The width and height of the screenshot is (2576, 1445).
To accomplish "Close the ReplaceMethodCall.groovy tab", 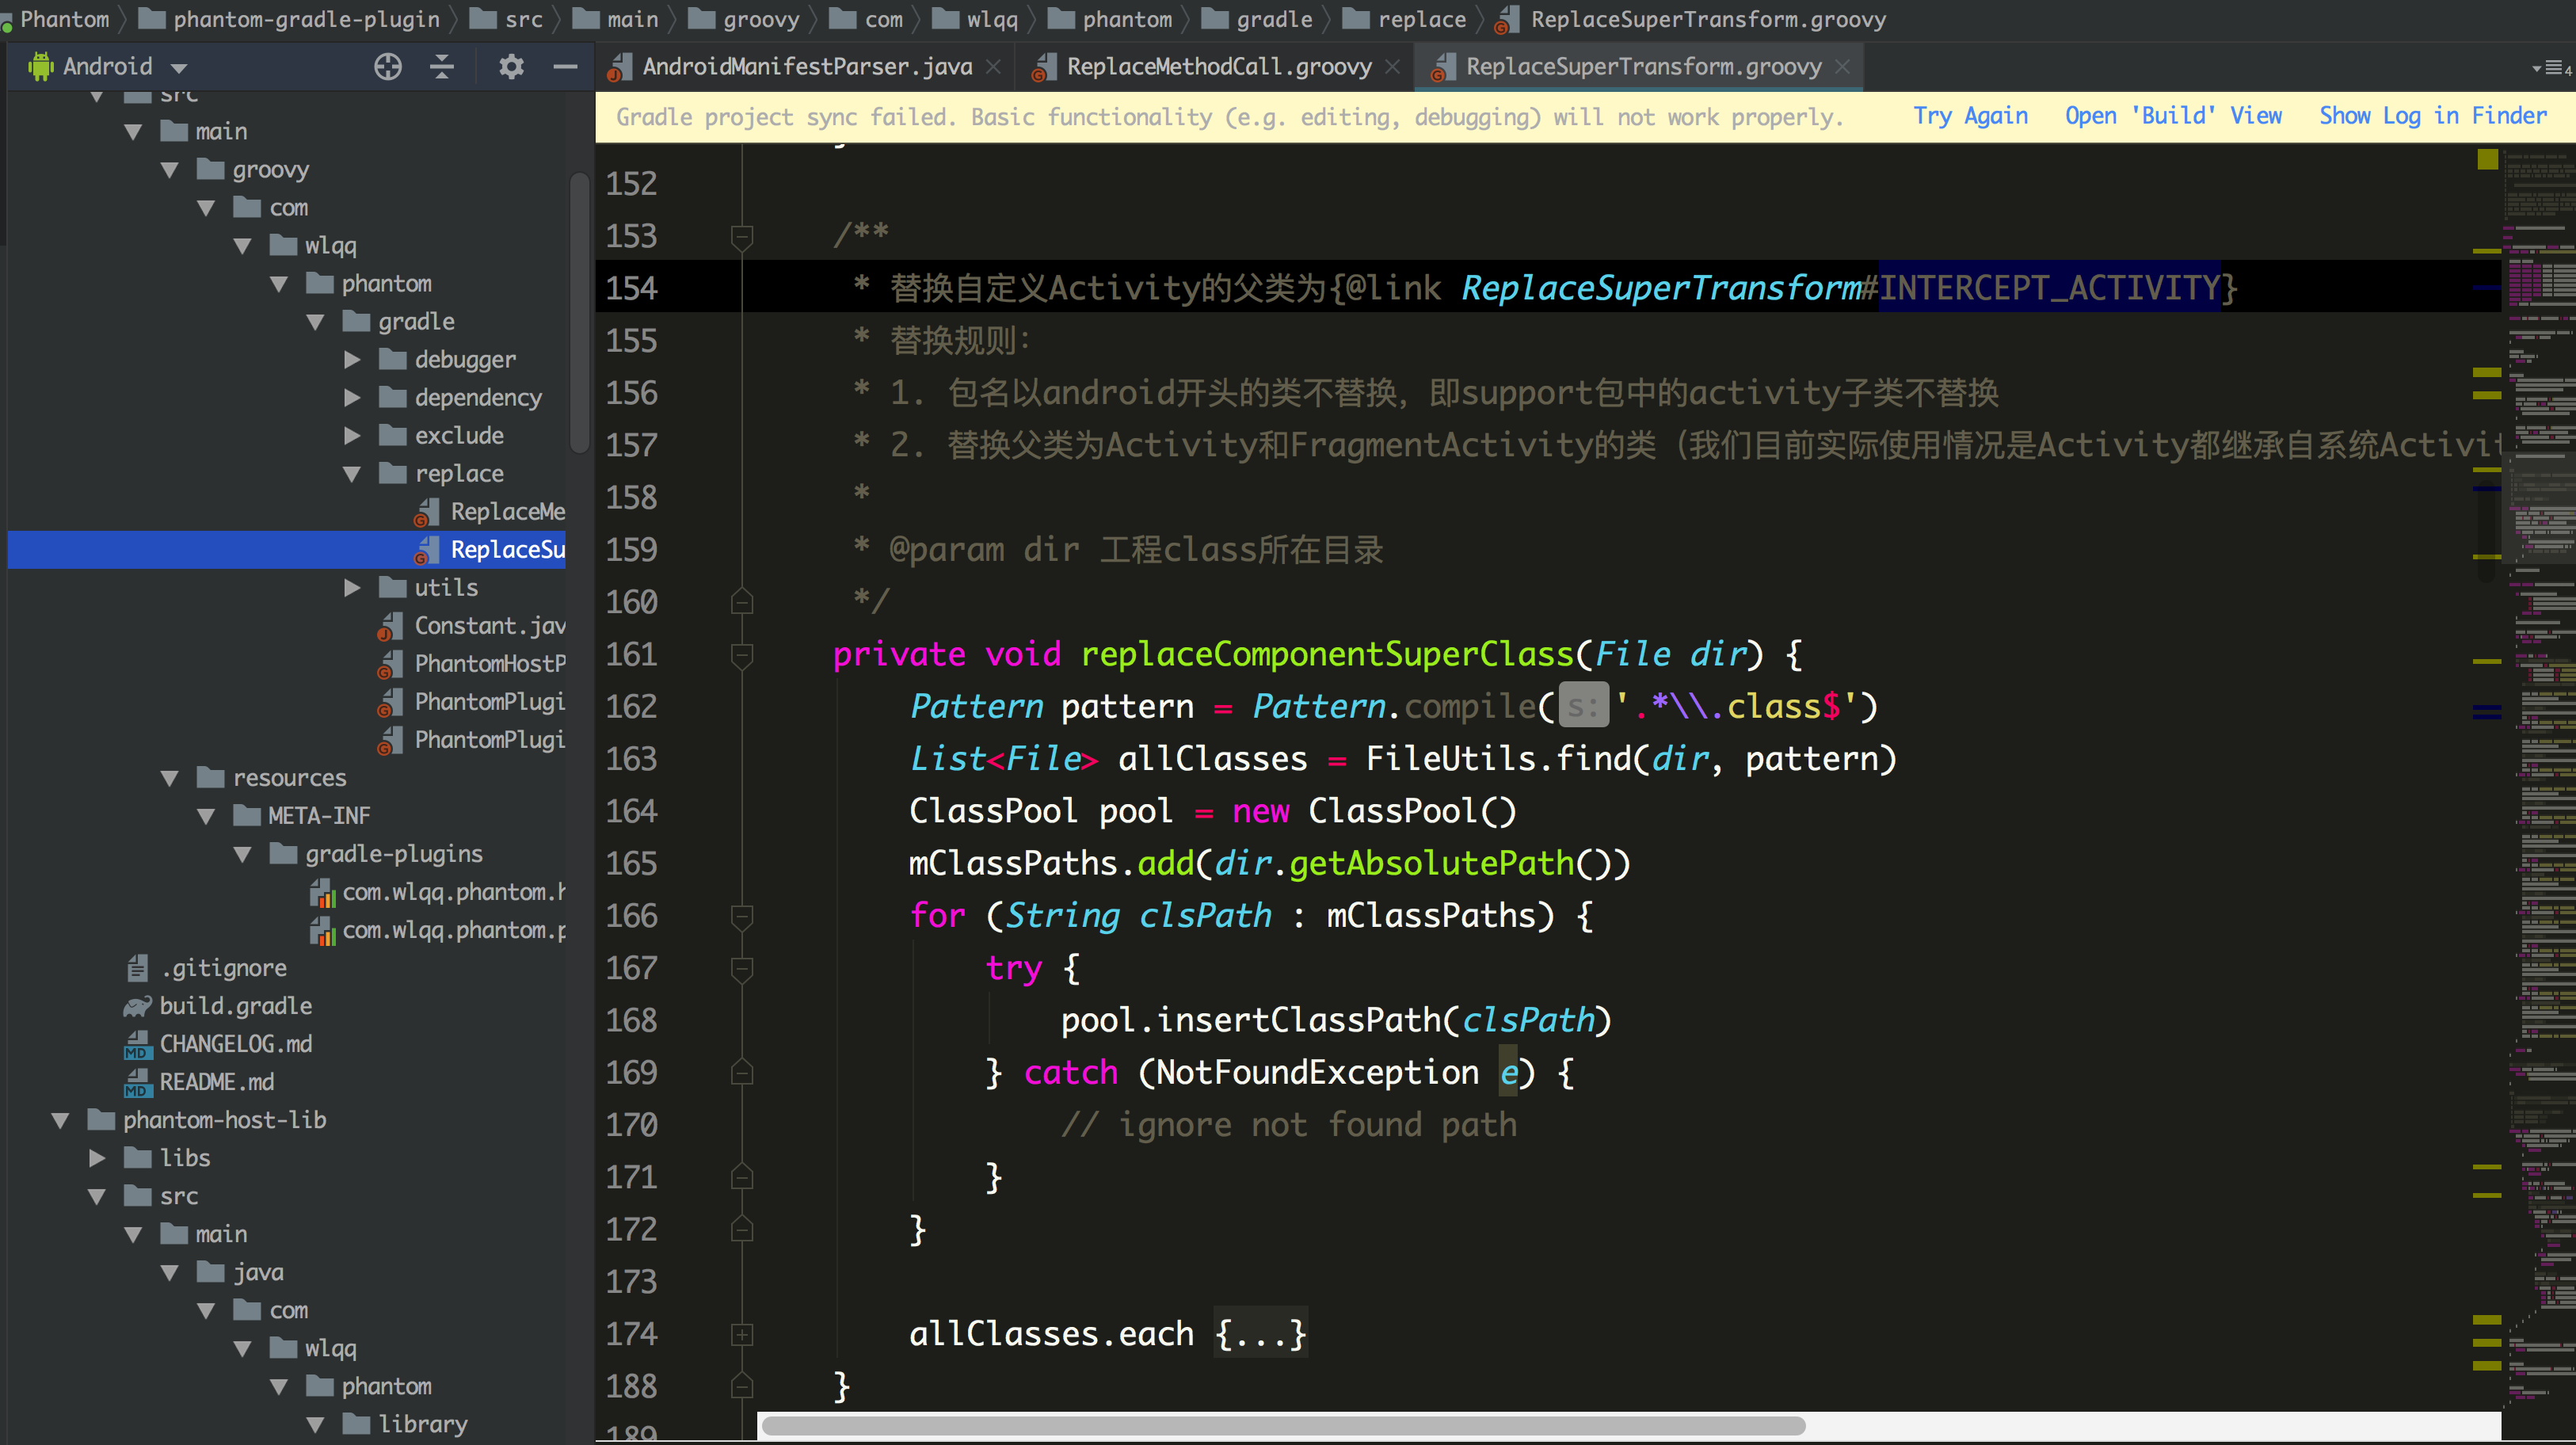I will point(1392,67).
